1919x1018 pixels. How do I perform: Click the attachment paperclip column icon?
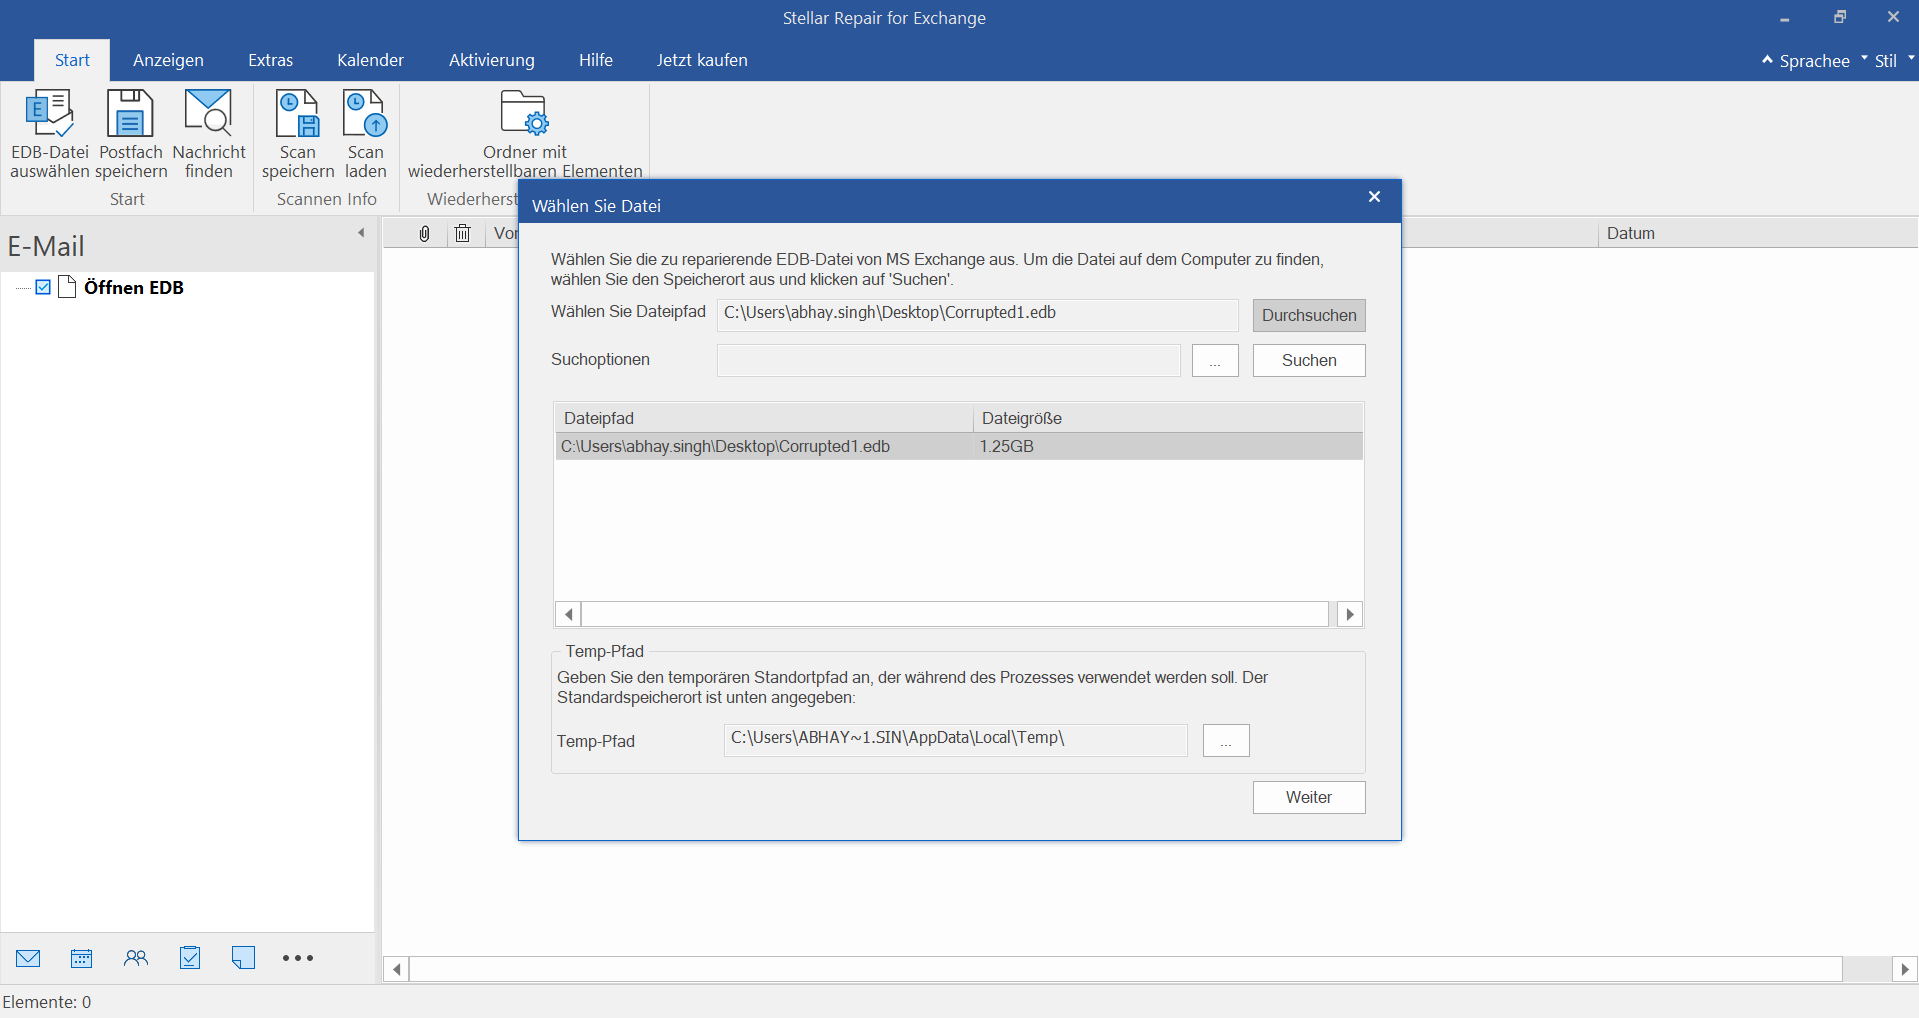pyautogui.click(x=424, y=233)
